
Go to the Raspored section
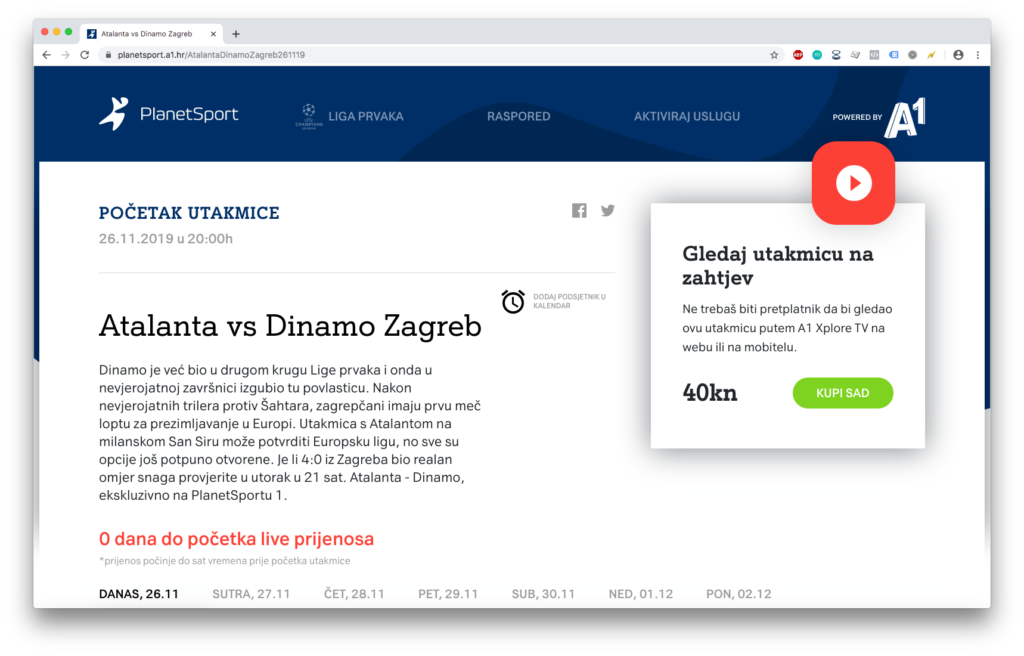pos(518,116)
